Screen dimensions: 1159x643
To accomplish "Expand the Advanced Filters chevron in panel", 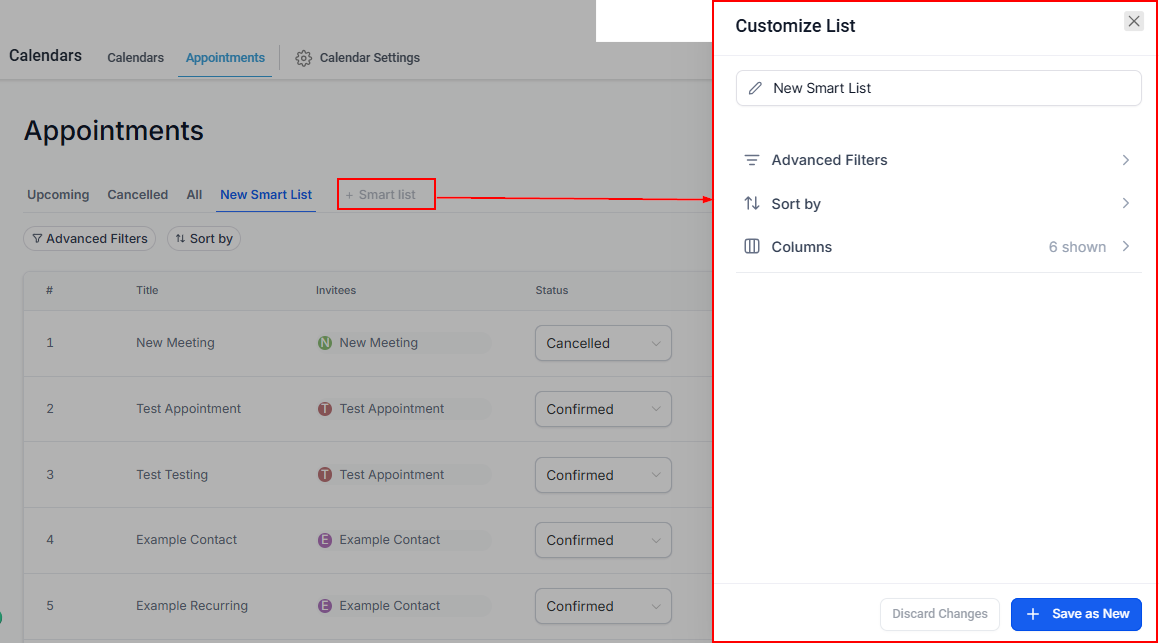I will tap(1125, 160).
